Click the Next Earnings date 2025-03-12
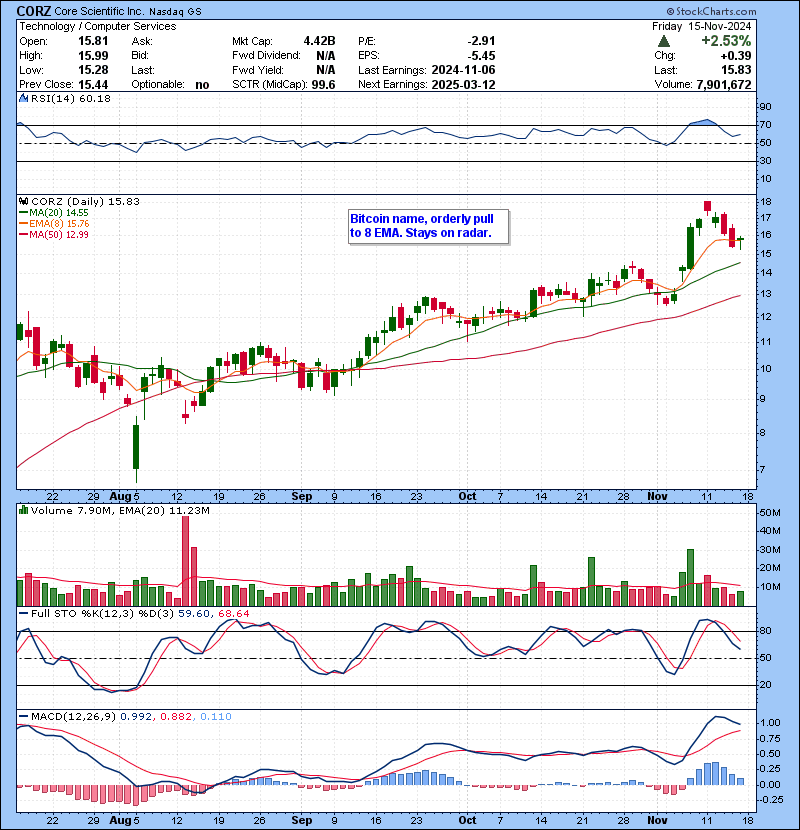The image size is (800, 830). [x=463, y=85]
